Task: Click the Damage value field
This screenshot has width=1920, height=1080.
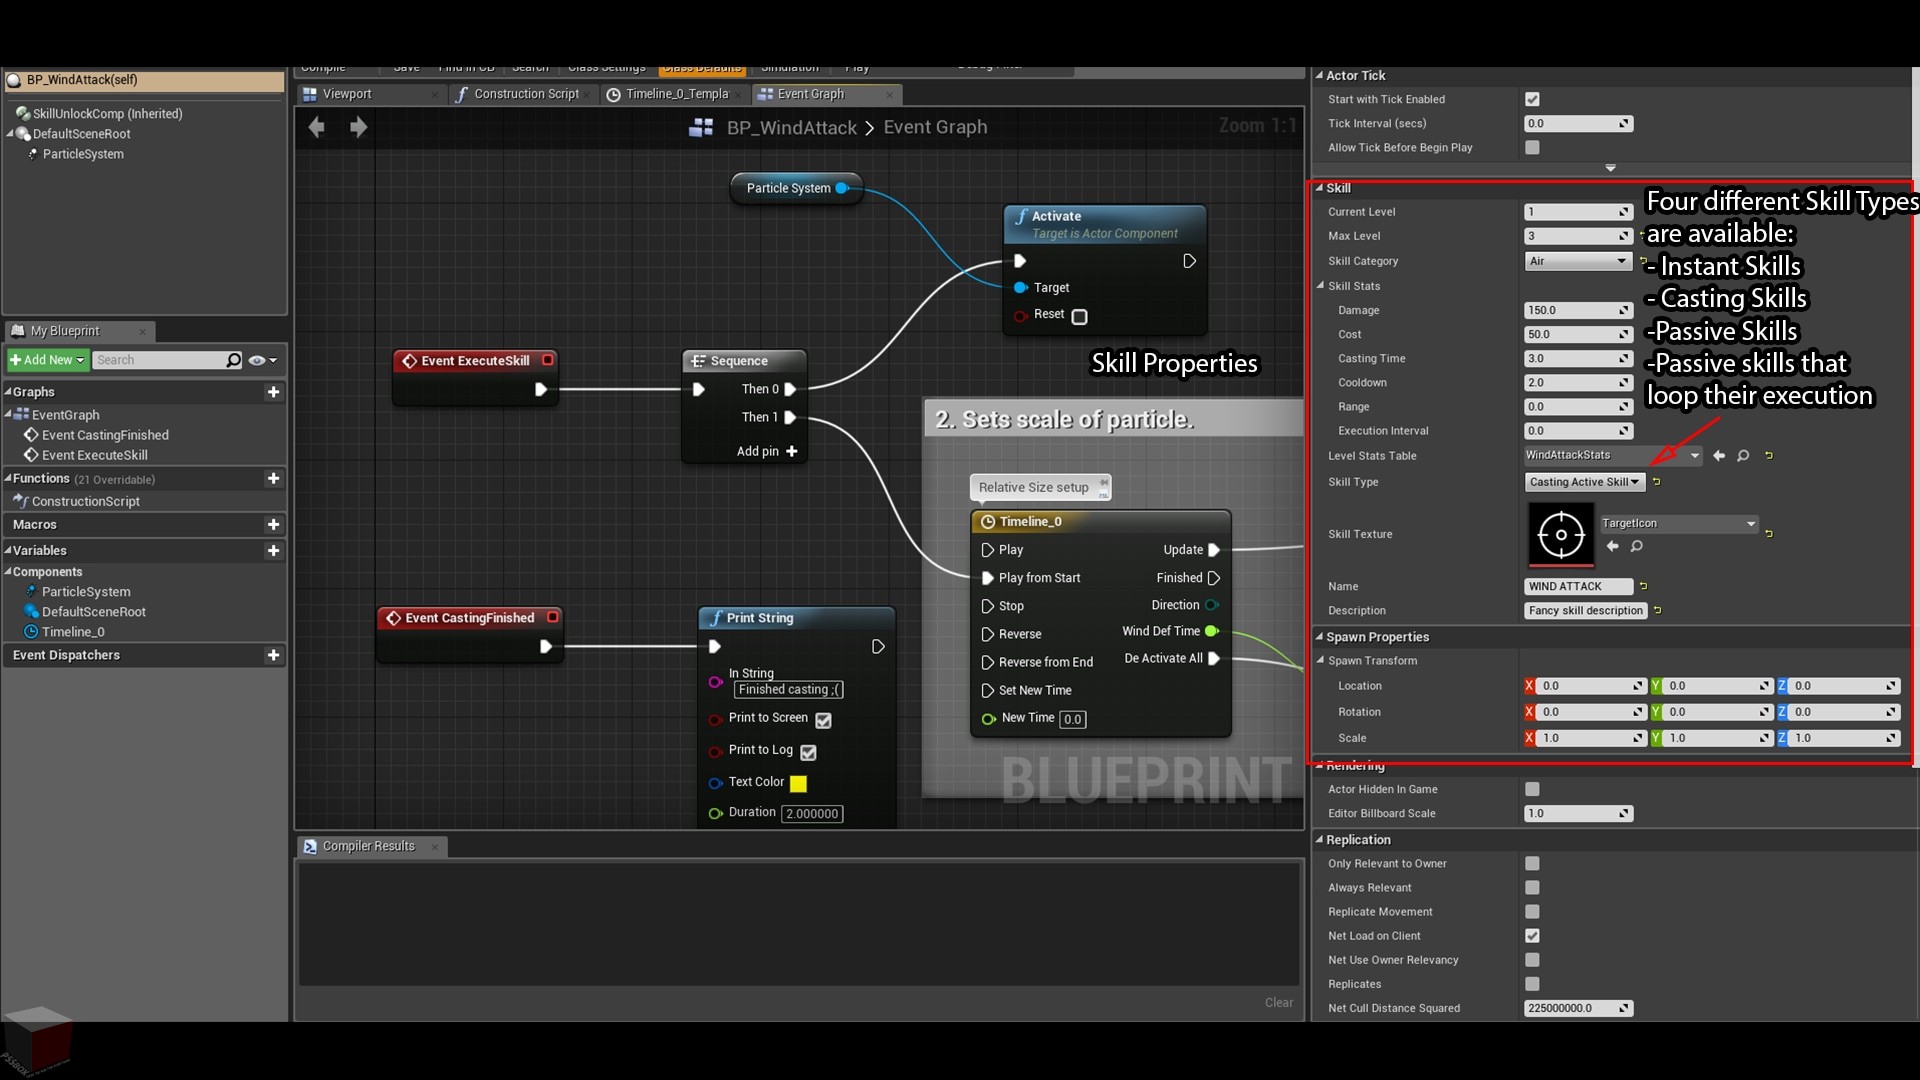Action: pyautogui.click(x=1578, y=310)
